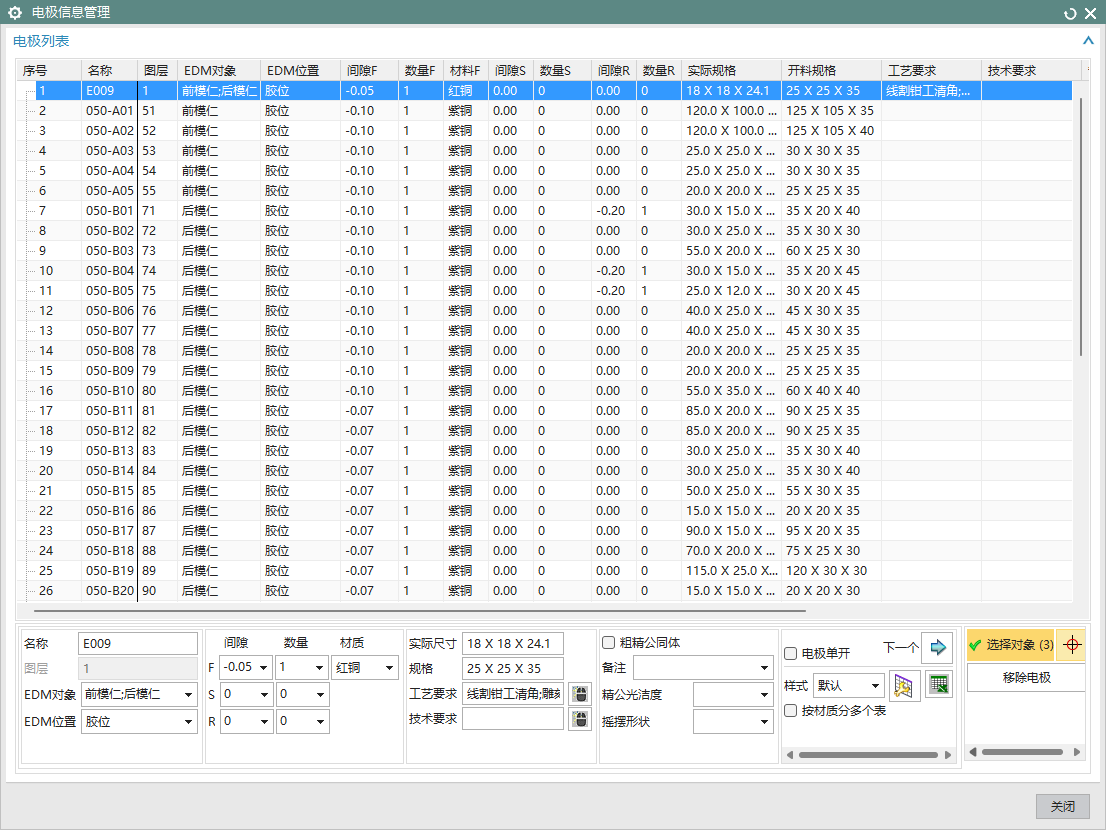Open style settings with the wrench grid icon

903,685
